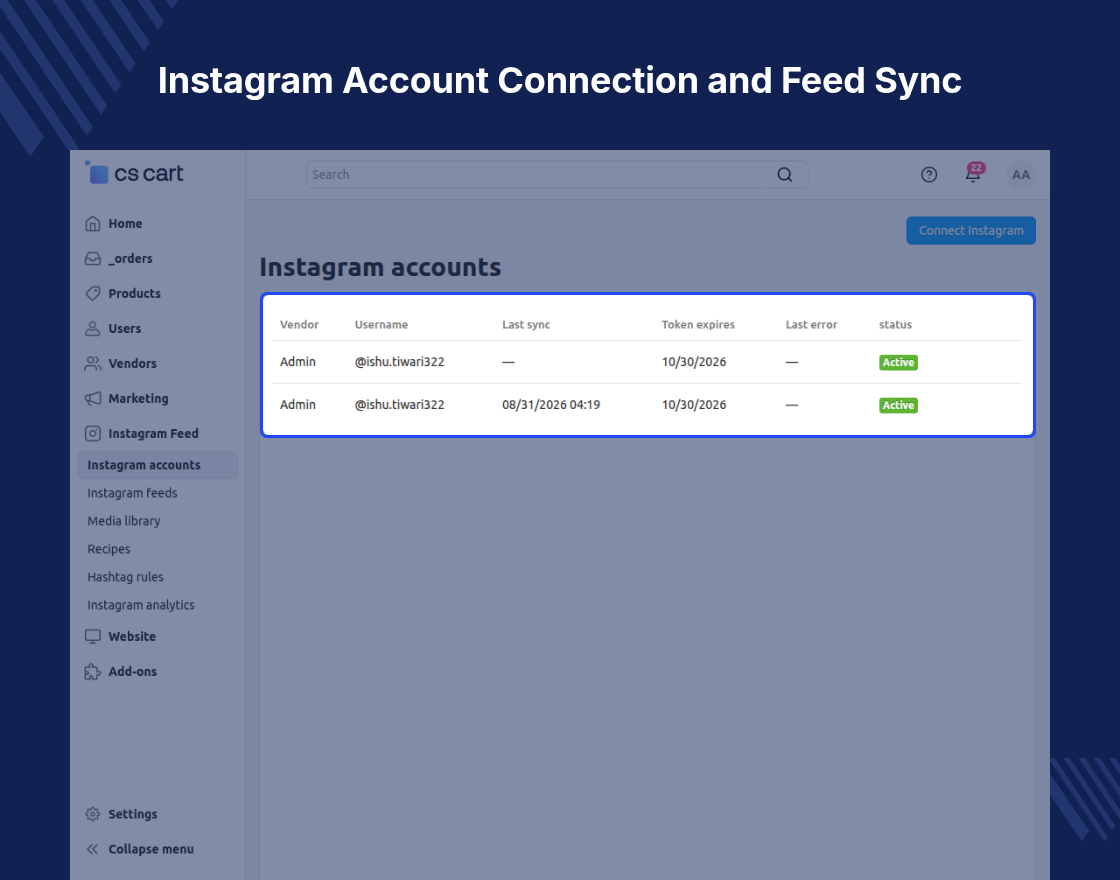The height and width of the screenshot is (880, 1120).
Task: Click the Users person icon
Action: tap(93, 329)
